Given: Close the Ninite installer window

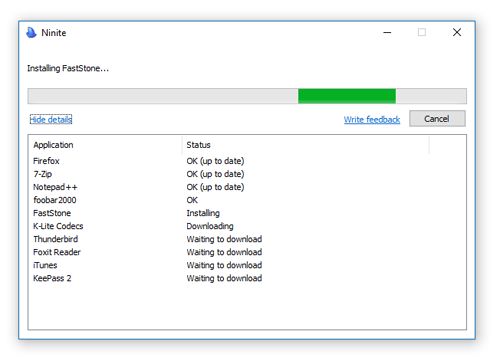Looking at the screenshot, I should [x=457, y=32].
